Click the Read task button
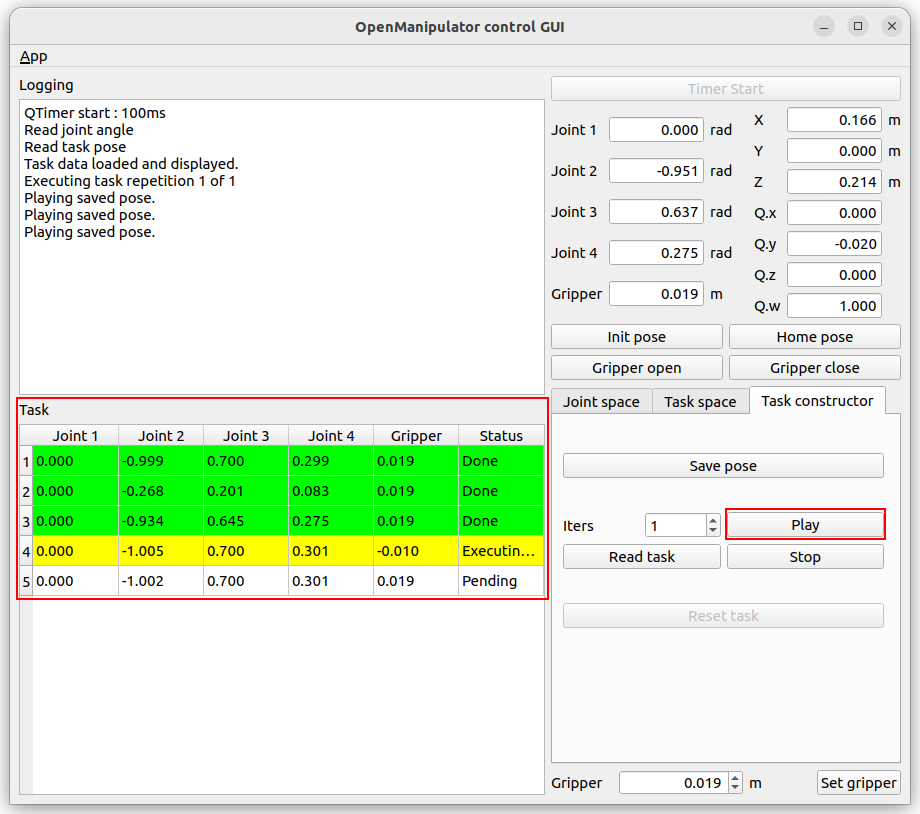 pyautogui.click(x=641, y=557)
